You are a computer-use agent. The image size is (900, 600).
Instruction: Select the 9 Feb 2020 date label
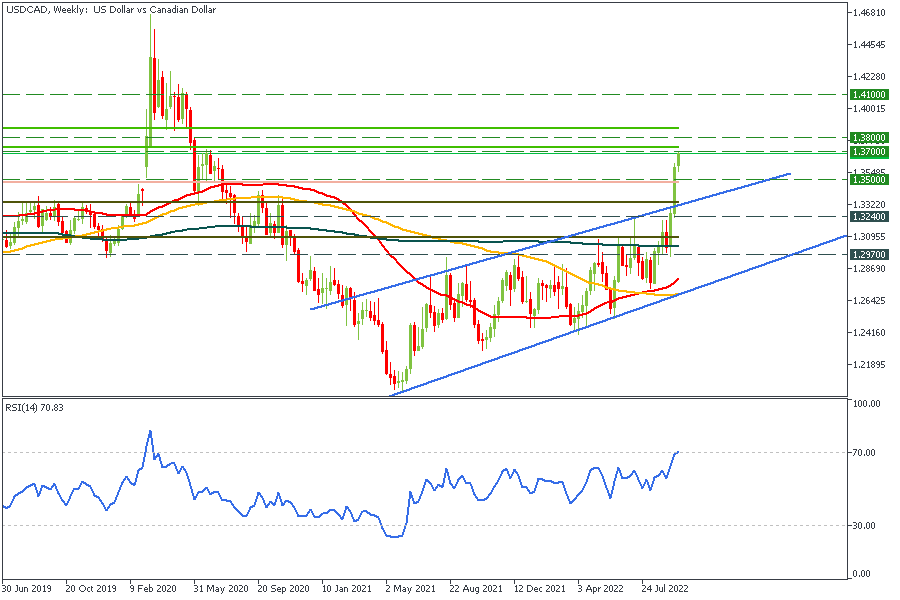pos(156,589)
